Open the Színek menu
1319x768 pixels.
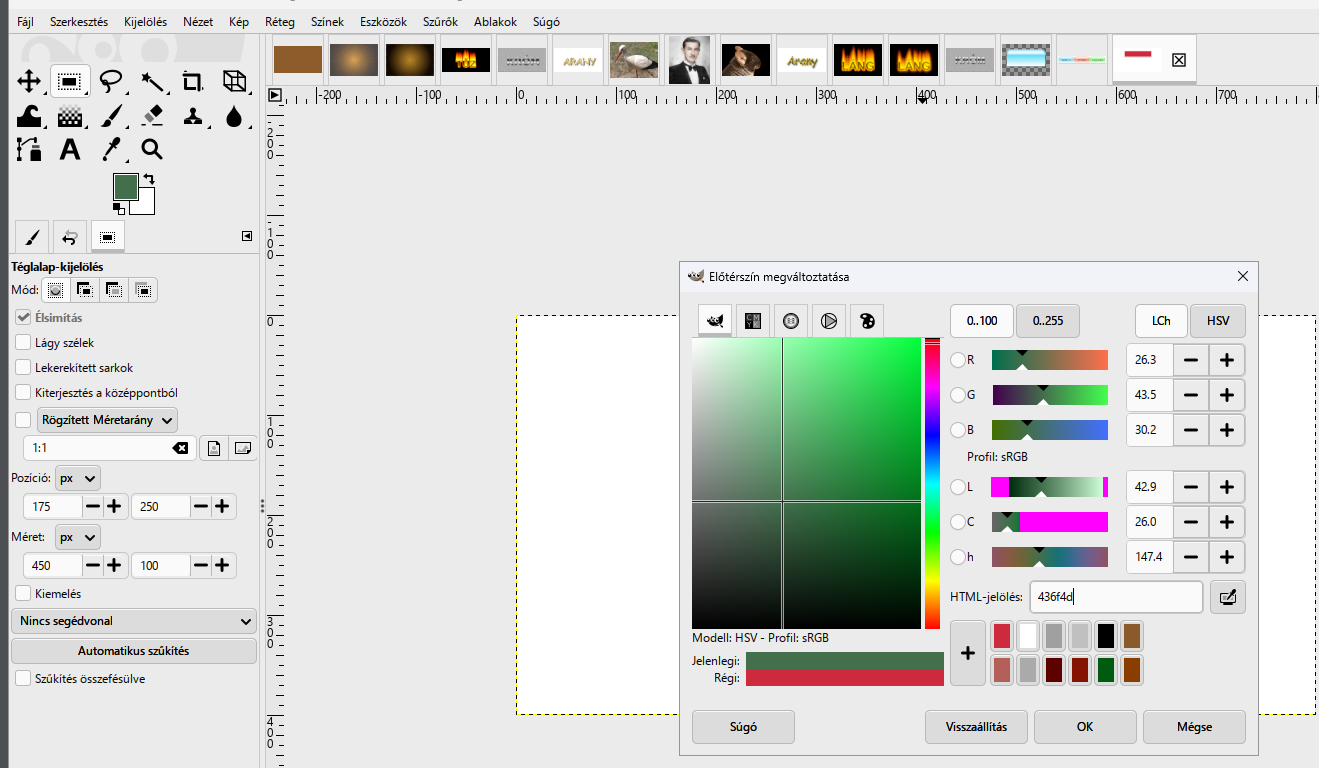tap(326, 21)
